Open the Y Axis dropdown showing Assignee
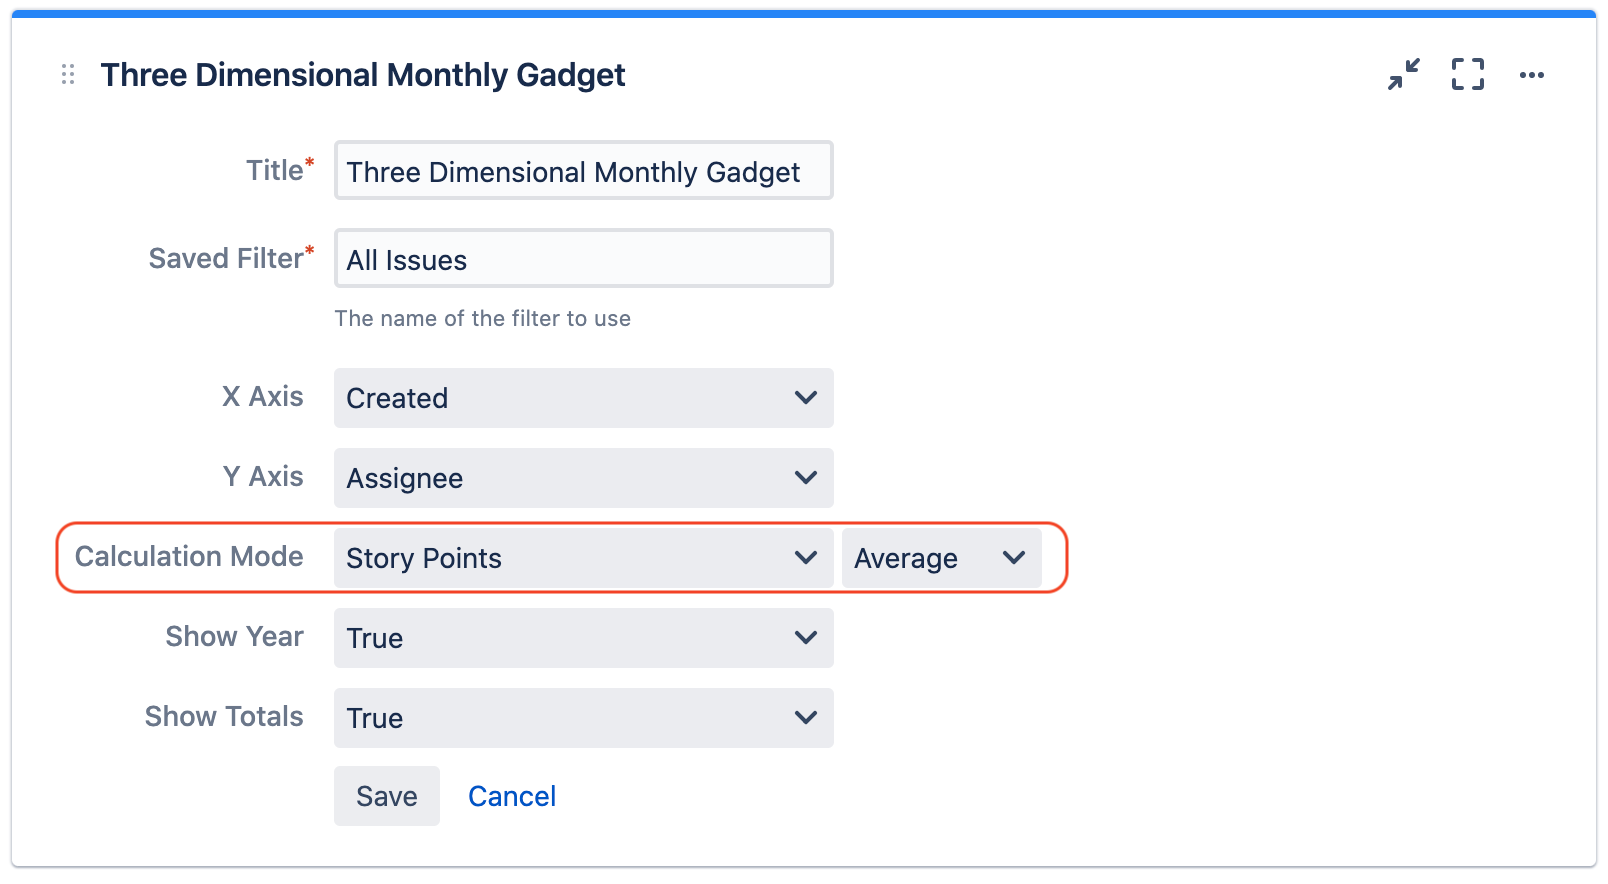1608x884 pixels. (583, 478)
